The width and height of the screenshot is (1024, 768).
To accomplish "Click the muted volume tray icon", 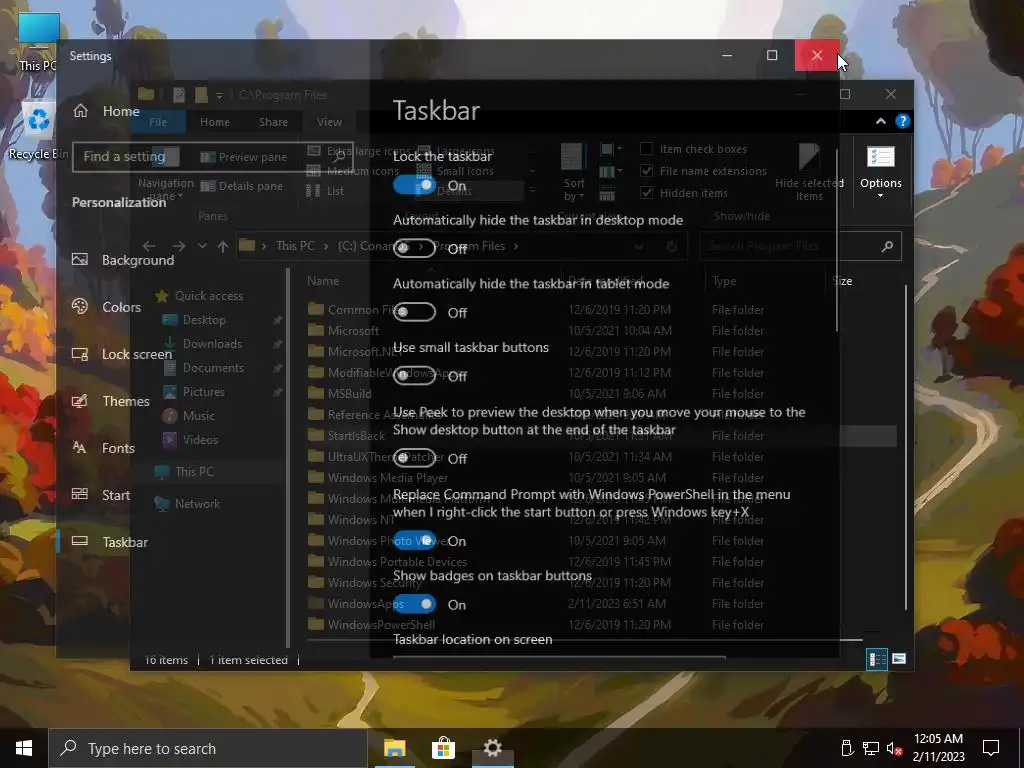I will pyautogui.click(x=895, y=748).
